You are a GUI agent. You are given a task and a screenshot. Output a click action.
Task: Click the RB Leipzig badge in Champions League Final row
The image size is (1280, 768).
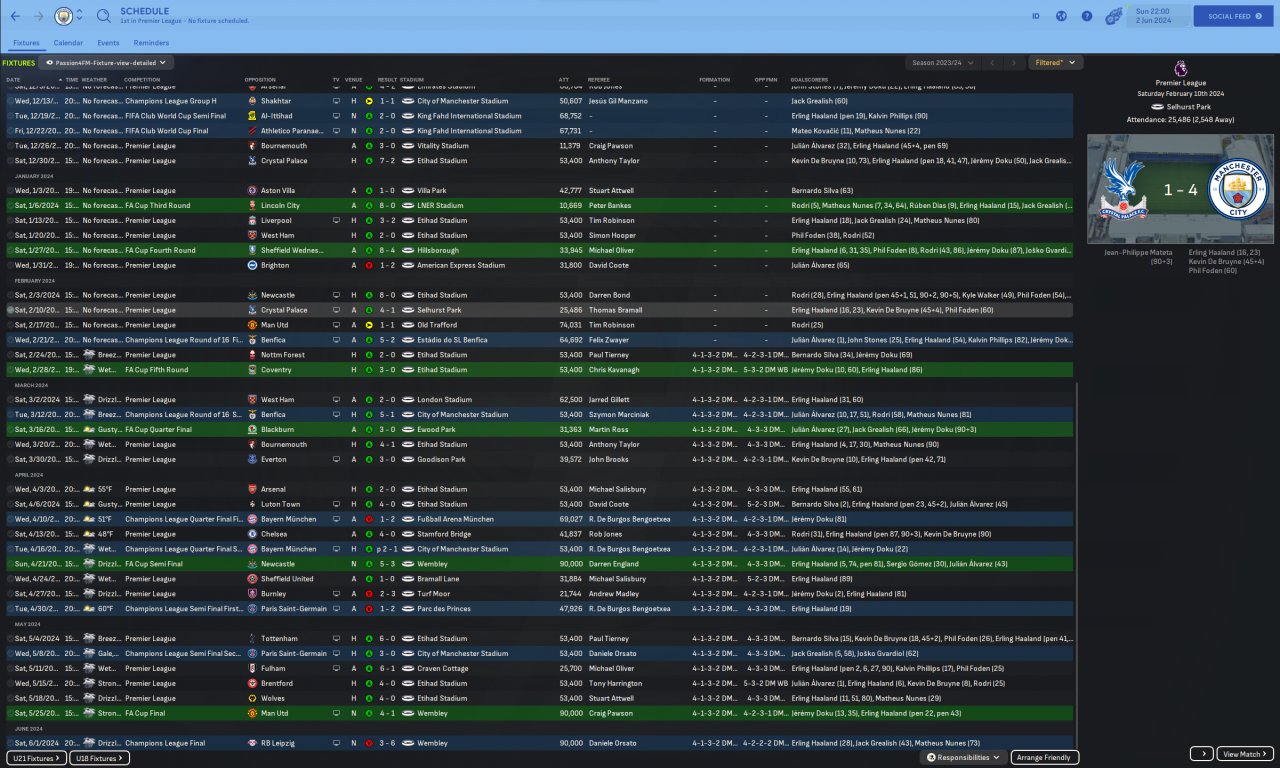pos(252,743)
